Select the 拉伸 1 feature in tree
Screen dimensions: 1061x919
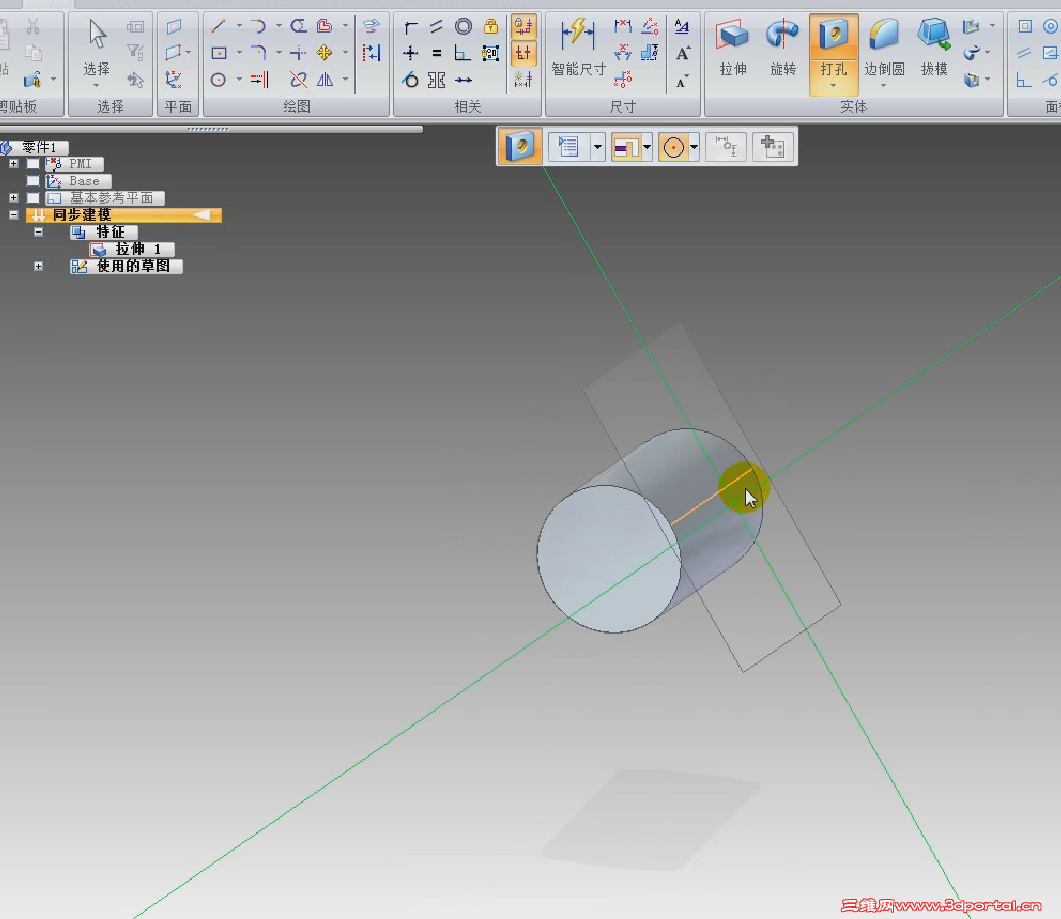pyautogui.click(x=133, y=249)
